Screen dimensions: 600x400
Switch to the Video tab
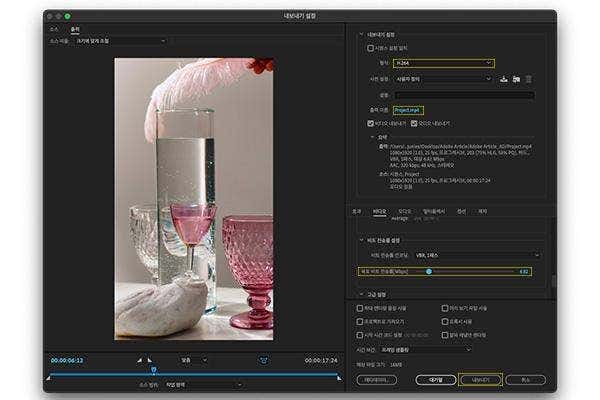(379, 211)
